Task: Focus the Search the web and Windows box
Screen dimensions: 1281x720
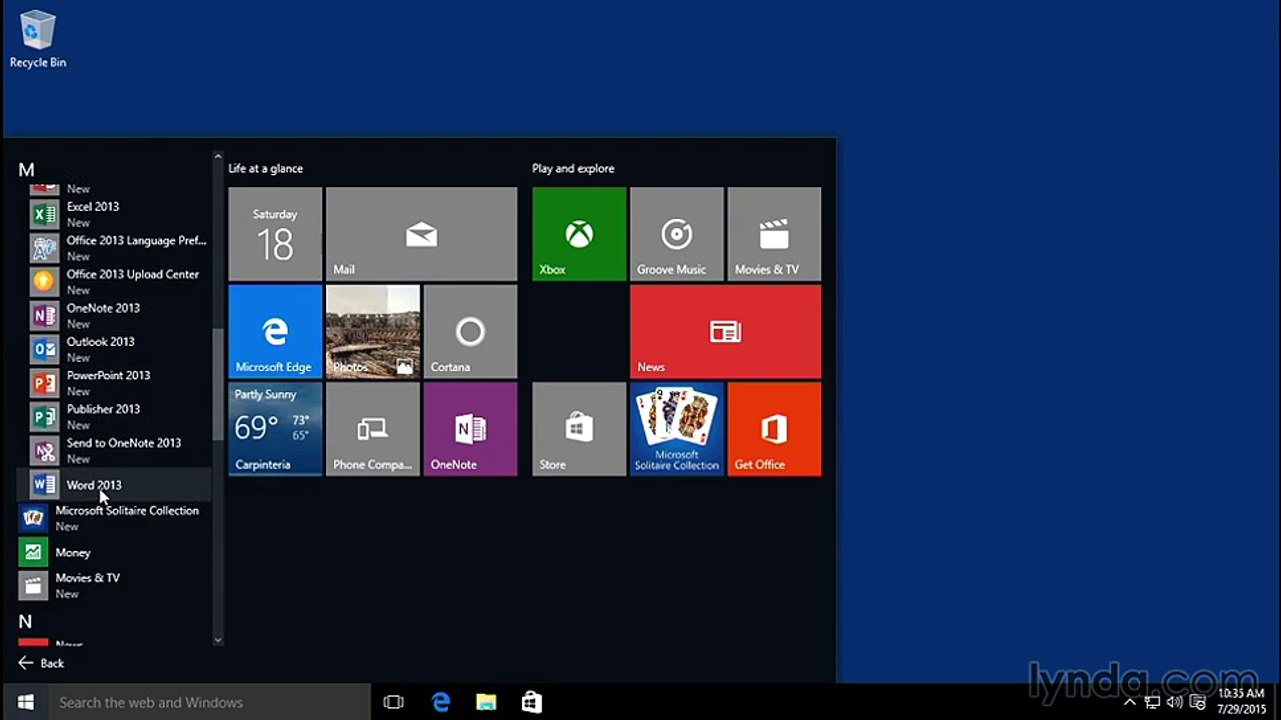Action: (x=210, y=702)
